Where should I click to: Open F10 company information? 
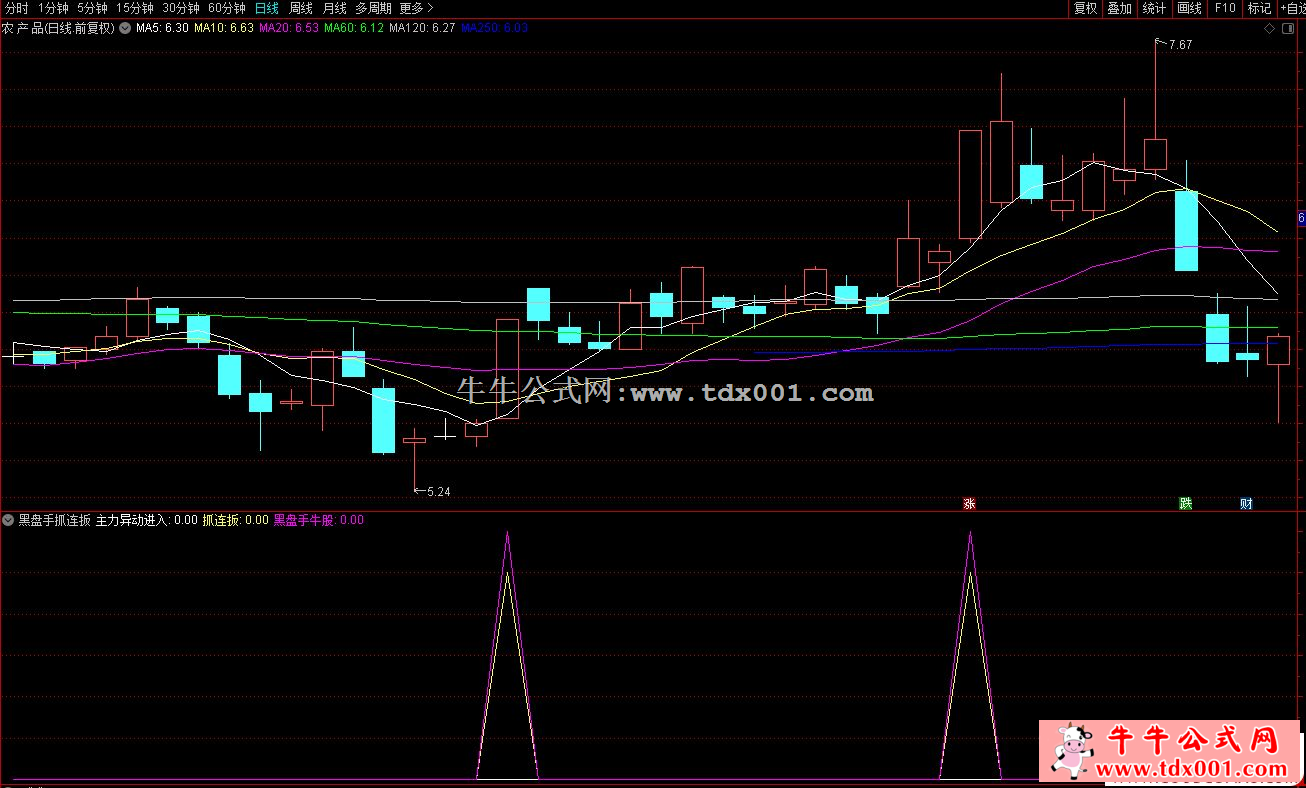tap(1224, 8)
